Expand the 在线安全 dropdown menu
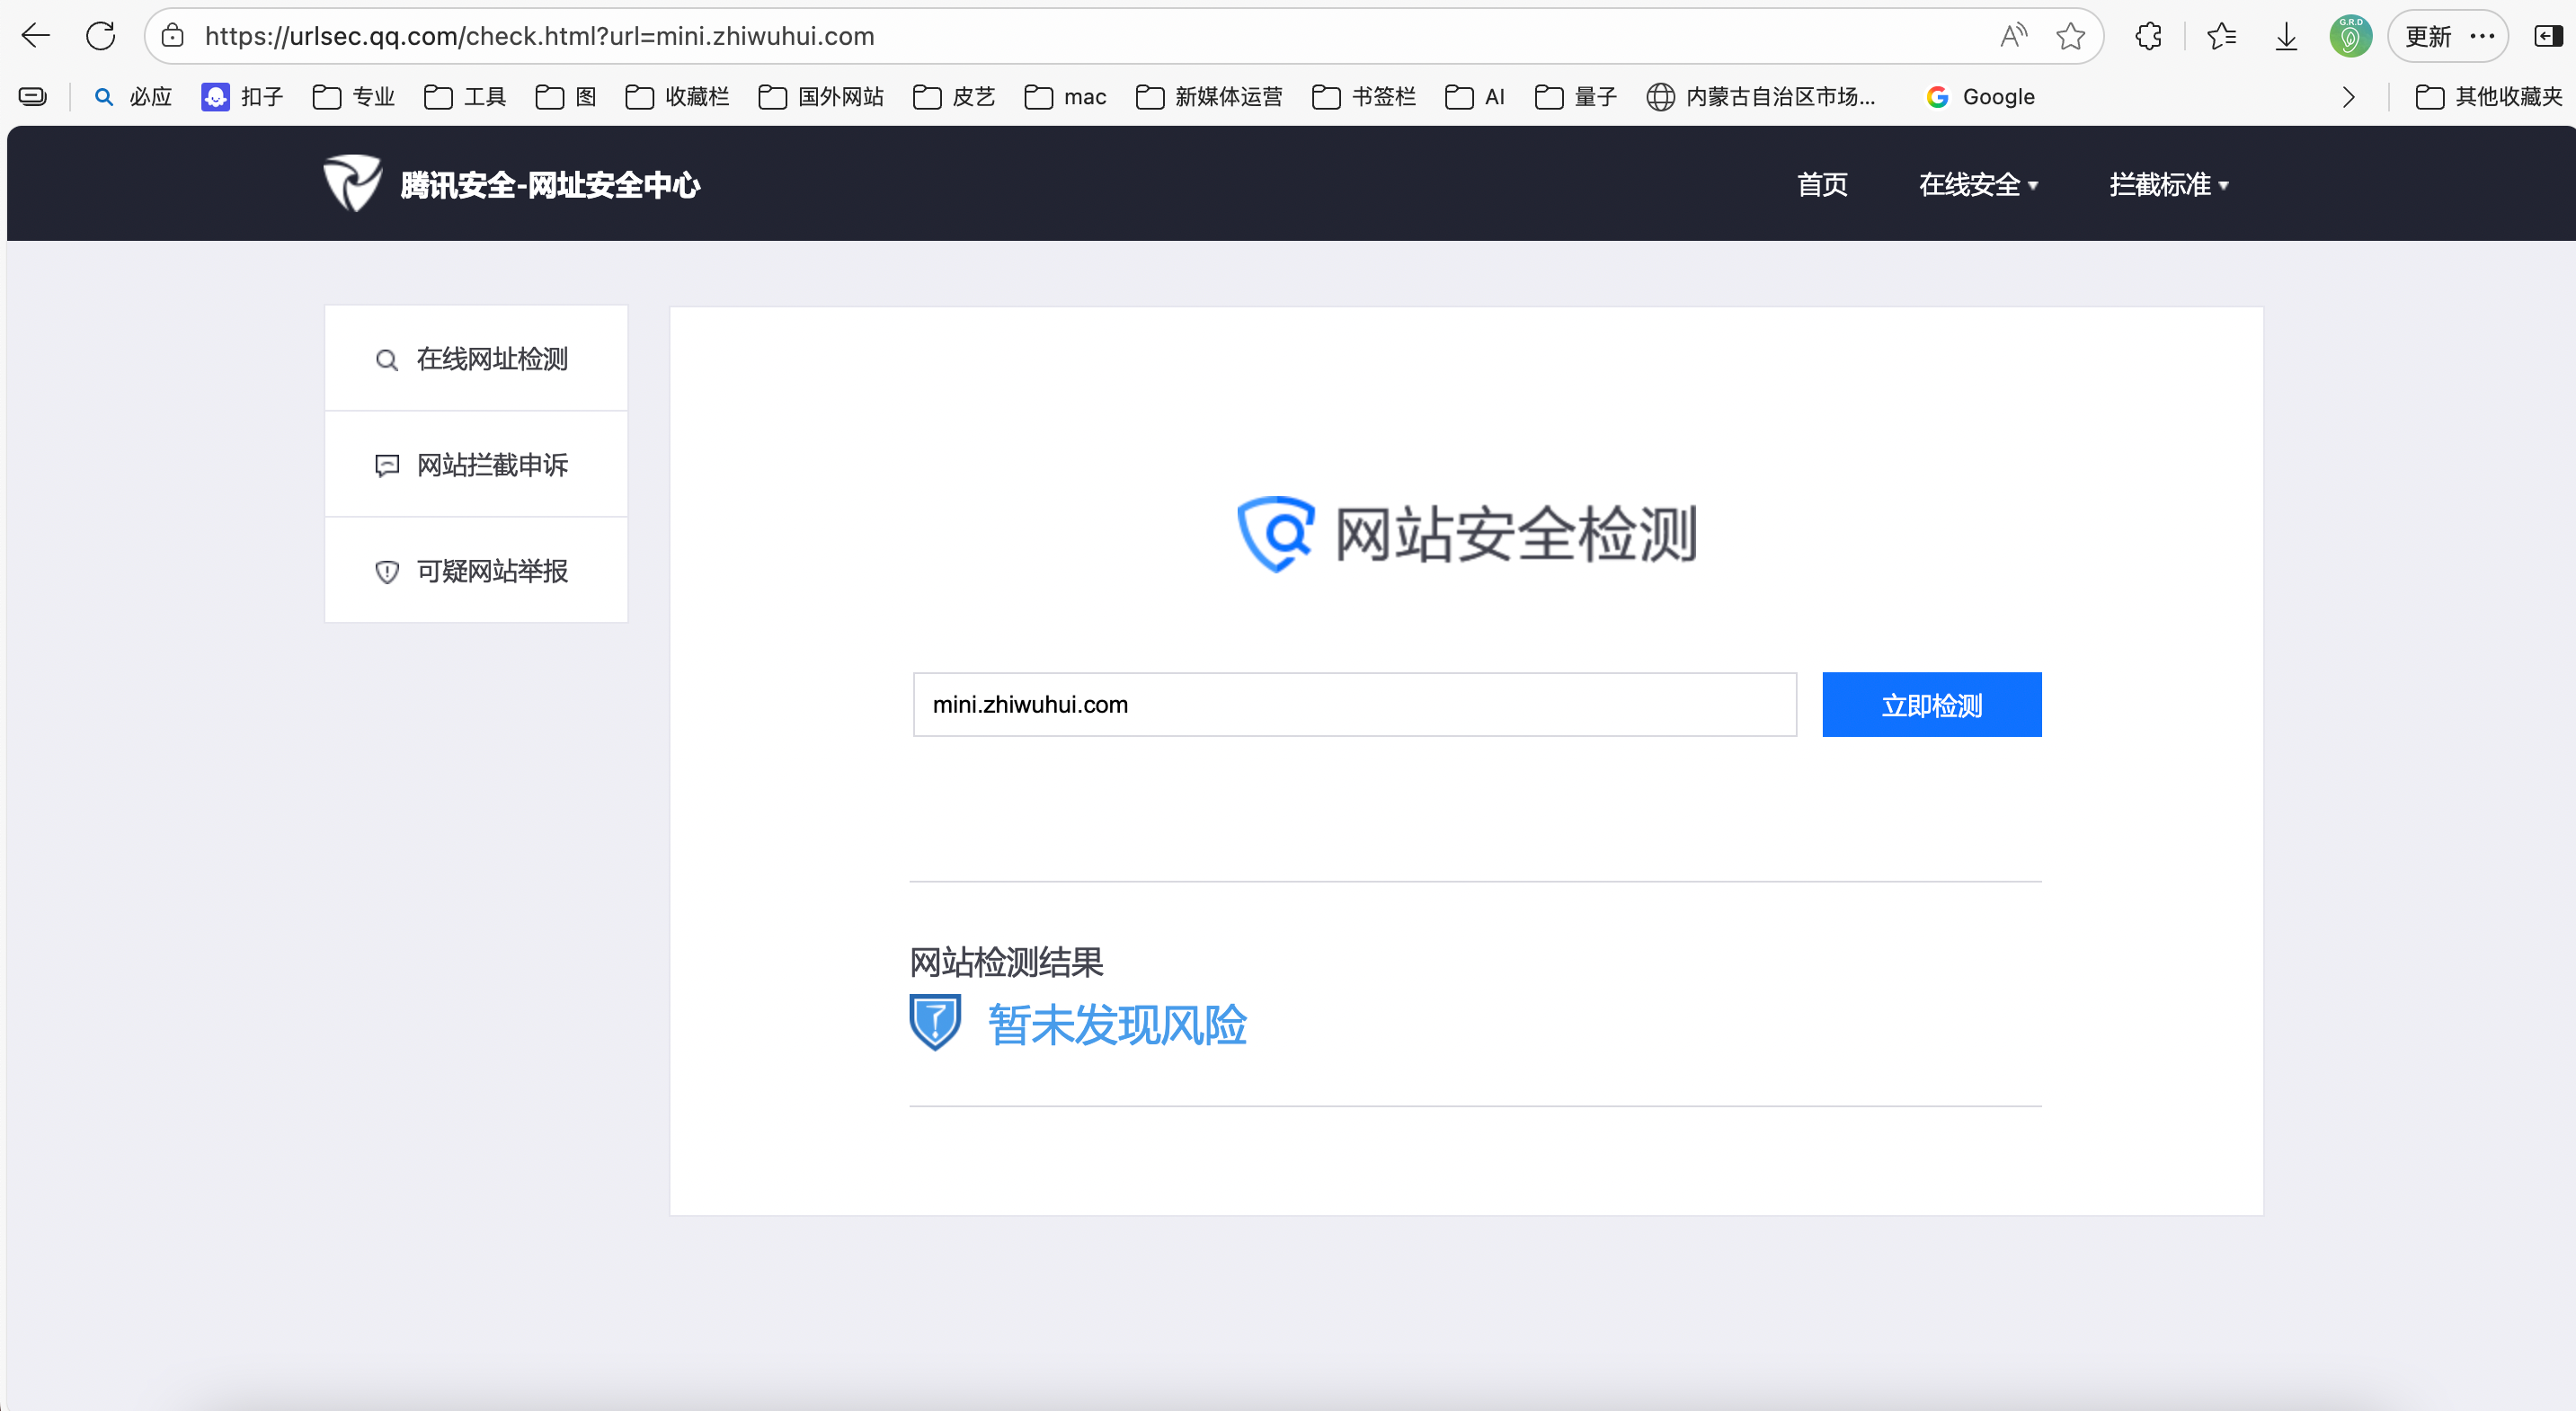Image resolution: width=2576 pixels, height=1411 pixels. click(x=1977, y=185)
